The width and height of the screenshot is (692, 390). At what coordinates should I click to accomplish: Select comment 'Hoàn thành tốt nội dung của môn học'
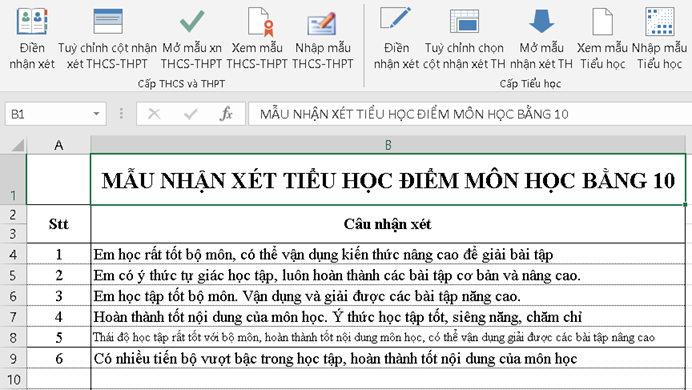point(388,316)
